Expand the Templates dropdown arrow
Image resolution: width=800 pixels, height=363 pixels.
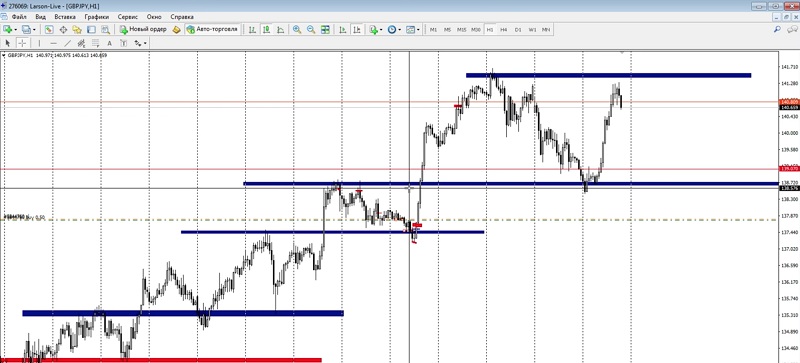tap(418, 30)
